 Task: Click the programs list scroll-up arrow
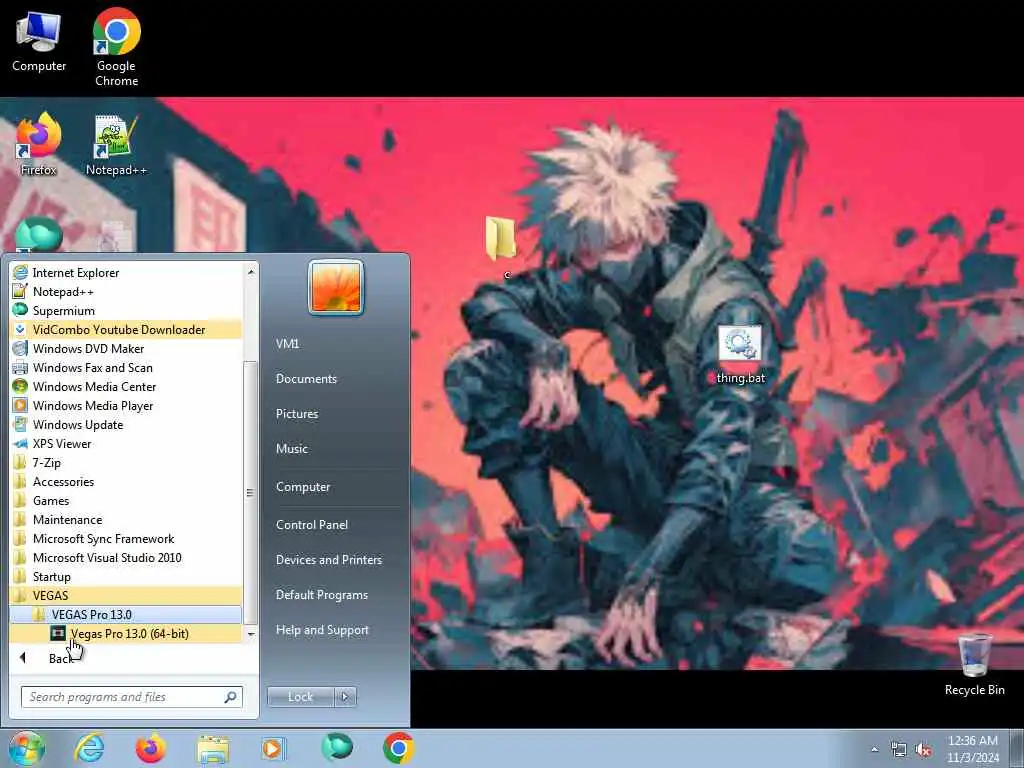click(251, 270)
